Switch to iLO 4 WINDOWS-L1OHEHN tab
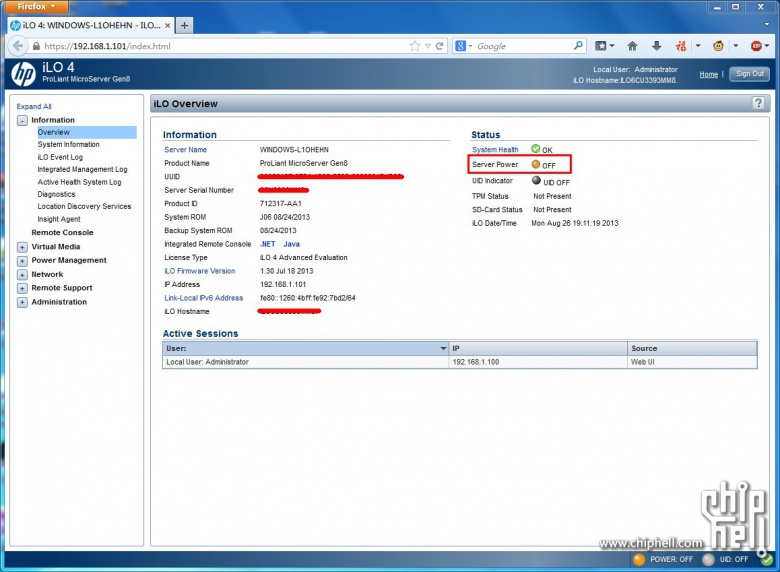 point(91,25)
